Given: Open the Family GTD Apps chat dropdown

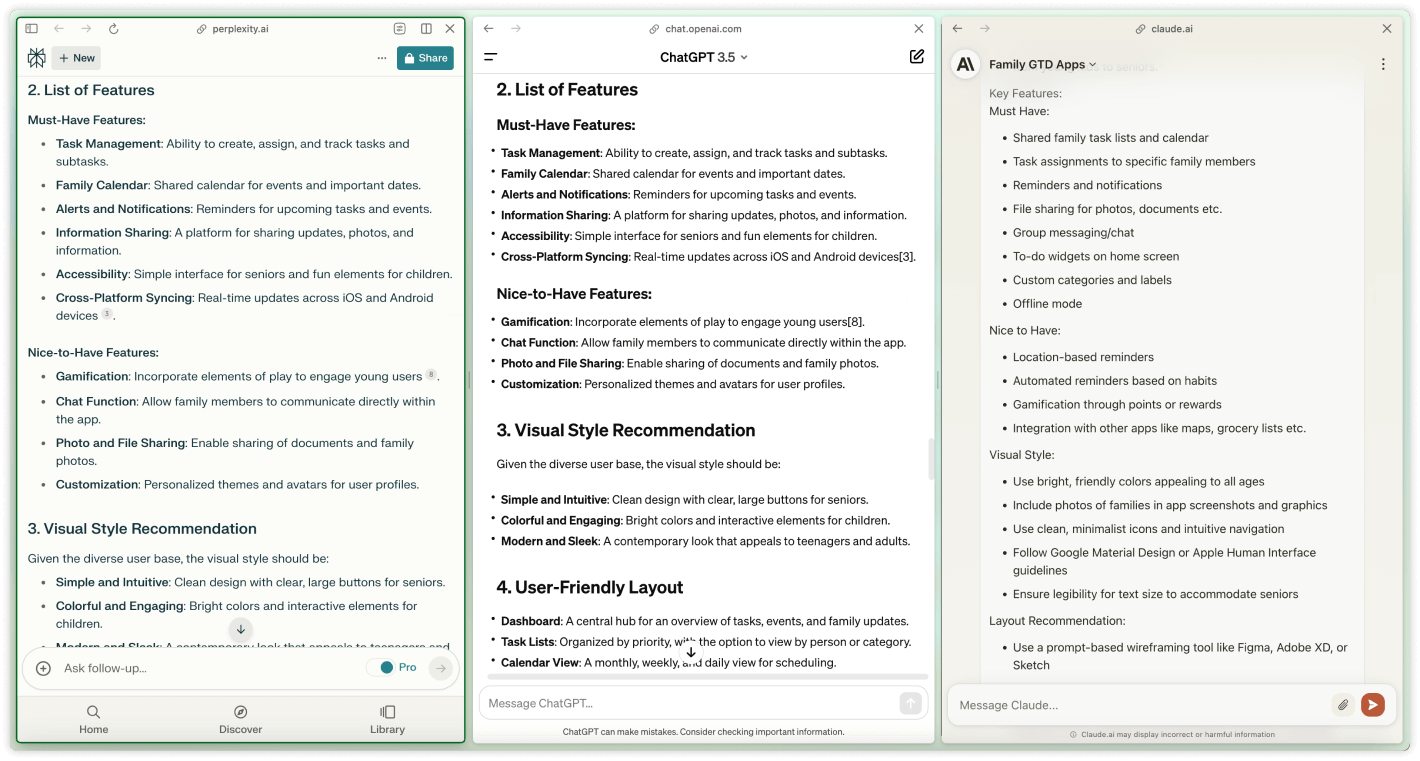Looking at the screenshot, I should coord(1043,64).
